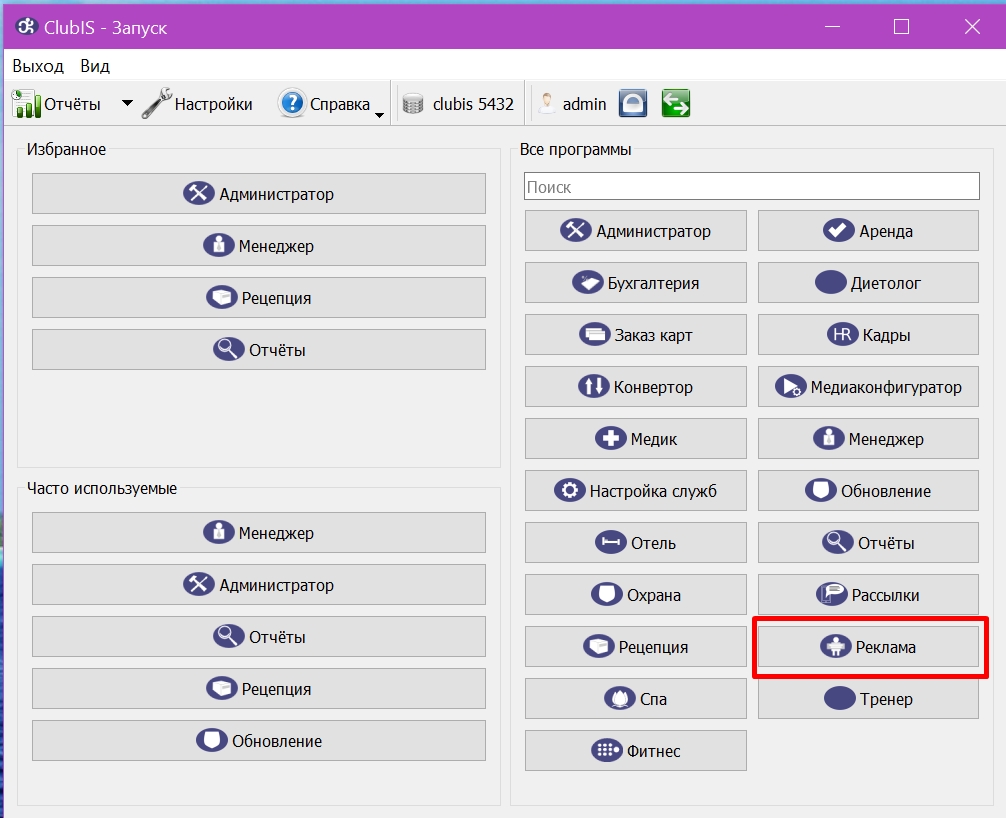Click in the Поиск search field

pyautogui.click(x=751, y=186)
